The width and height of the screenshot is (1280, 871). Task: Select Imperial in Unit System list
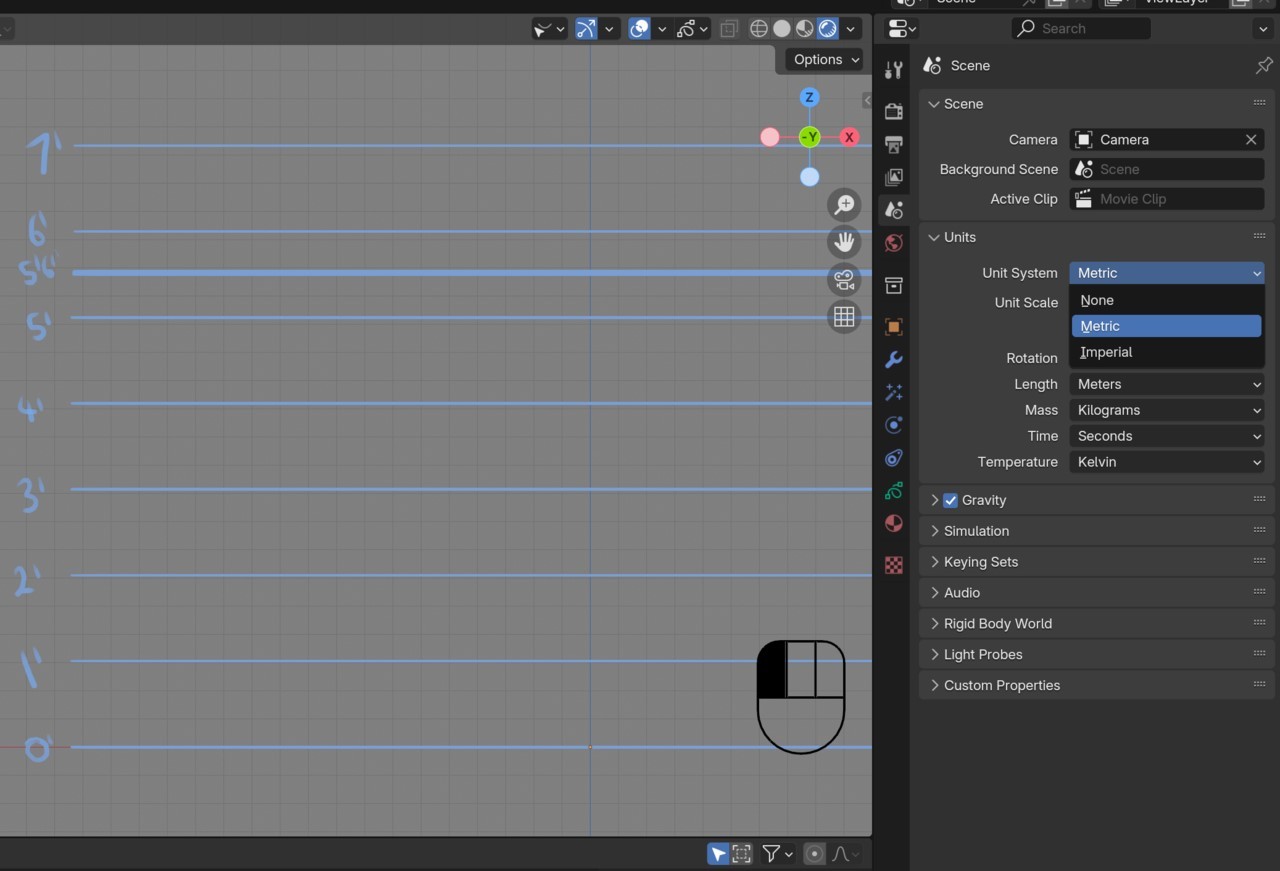tap(1166, 352)
